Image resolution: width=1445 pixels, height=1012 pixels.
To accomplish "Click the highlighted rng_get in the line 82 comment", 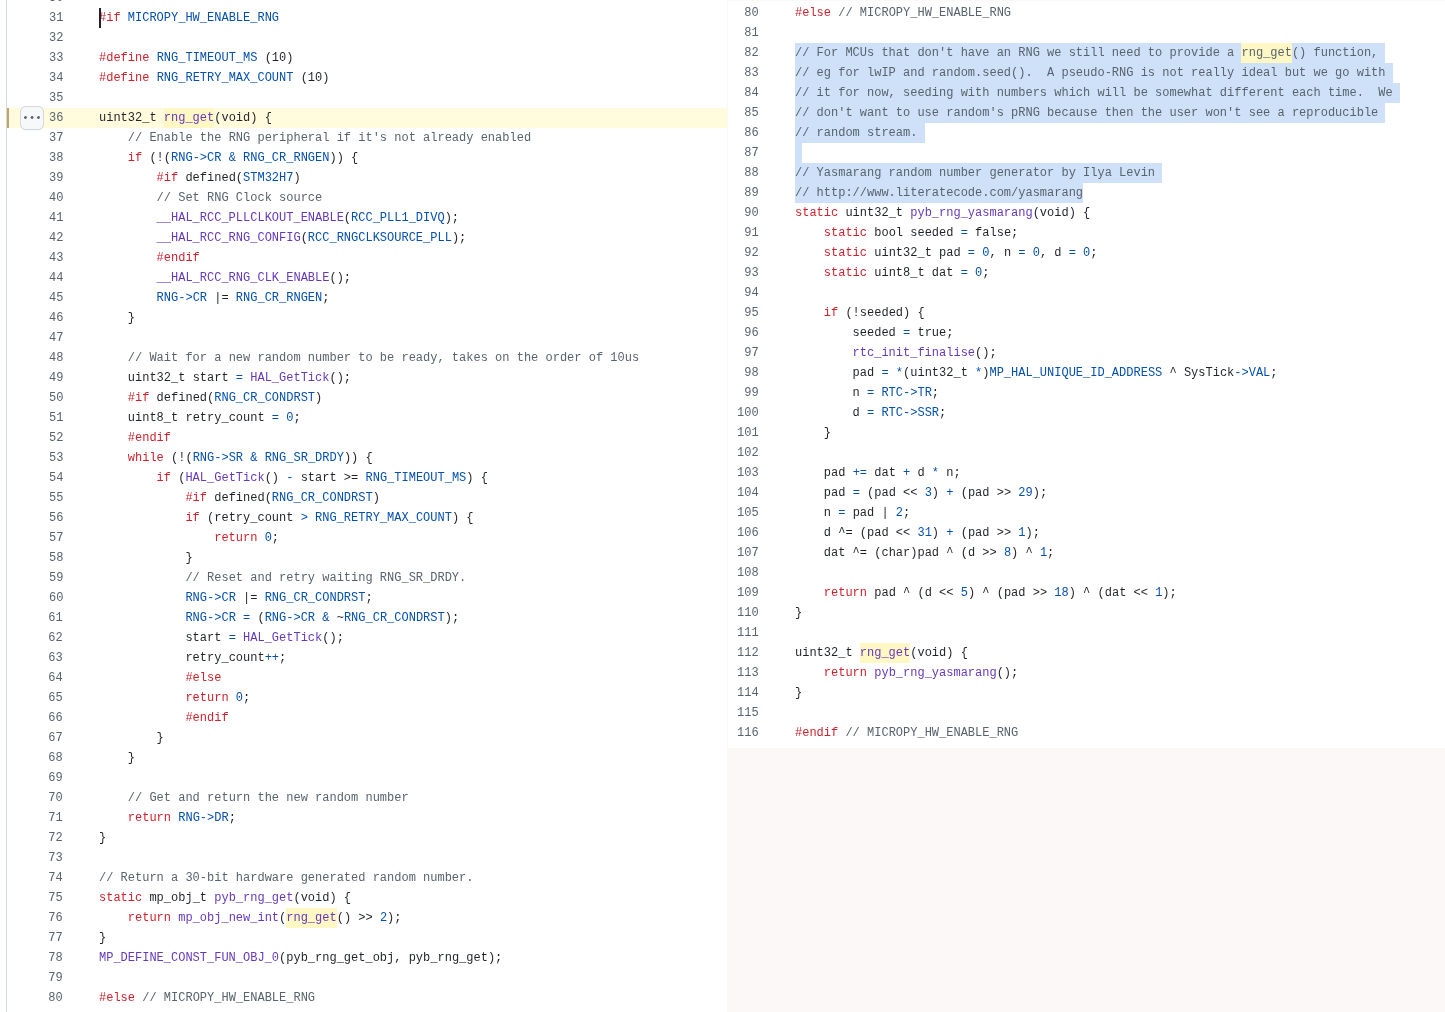I will [x=1266, y=52].
